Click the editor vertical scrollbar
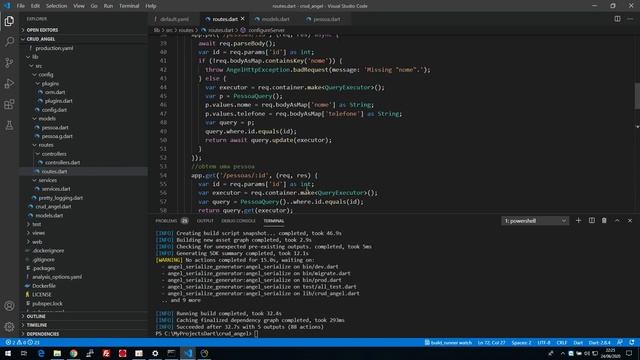Image resolution: width=640 pixels, height=360 pixels. pos(637,96)
